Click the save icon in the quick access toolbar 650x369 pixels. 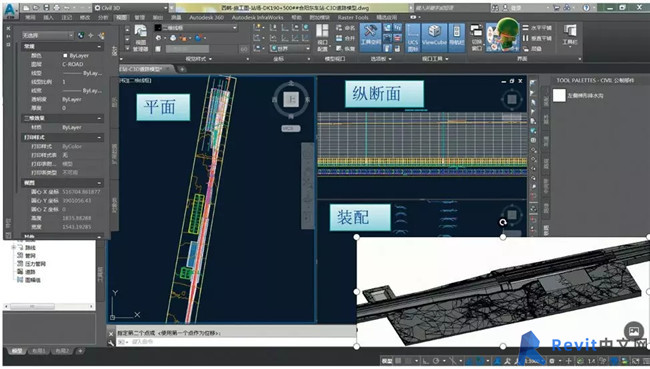[x=46, y=8]
